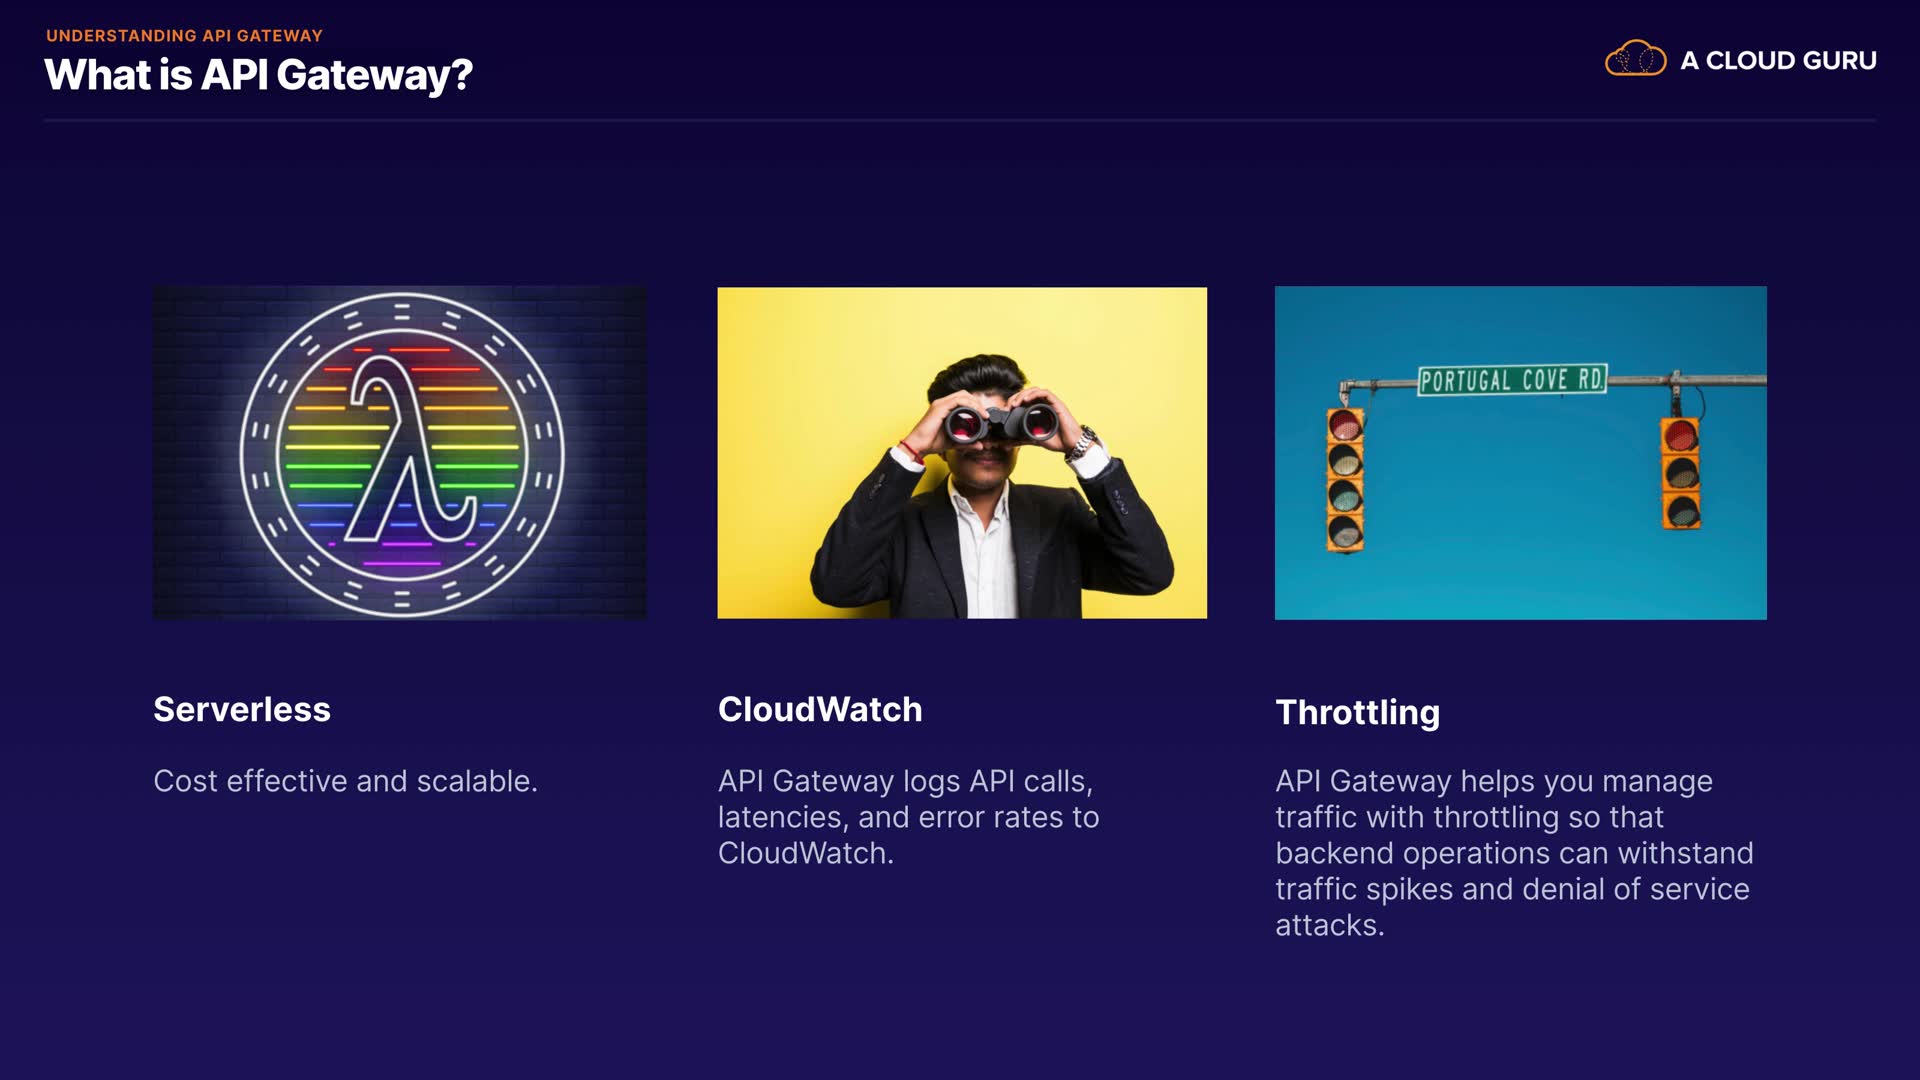This screenshot has height=1080, width=1920.
Task: Select the Serverless heading
Action: tap(242, 709)
